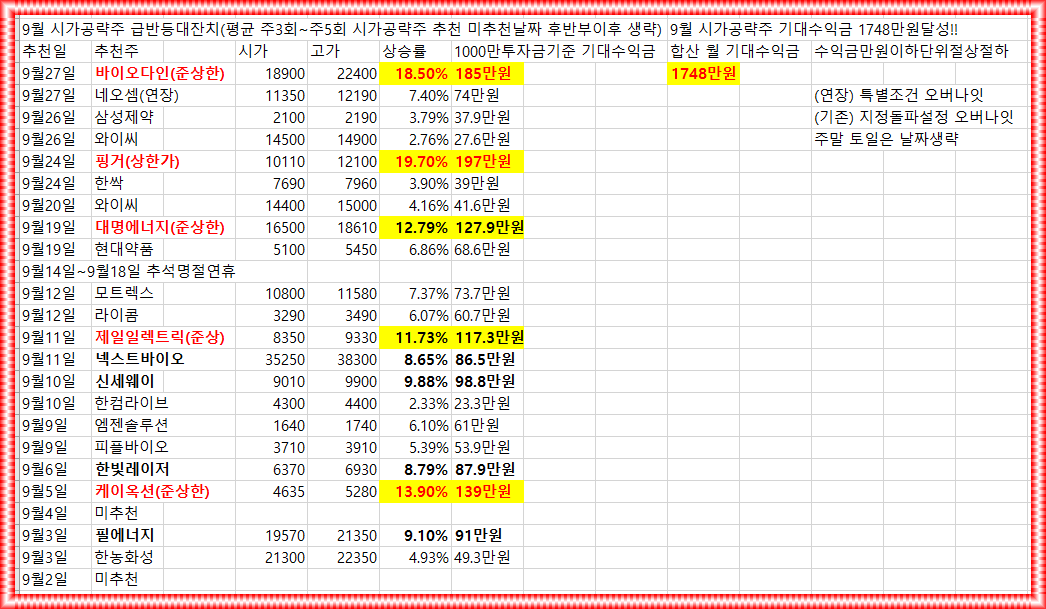Viewport: 1046px width, 609px height.
Task: Click the highlighted 1748만원 total cell
Action: point(703,74)
